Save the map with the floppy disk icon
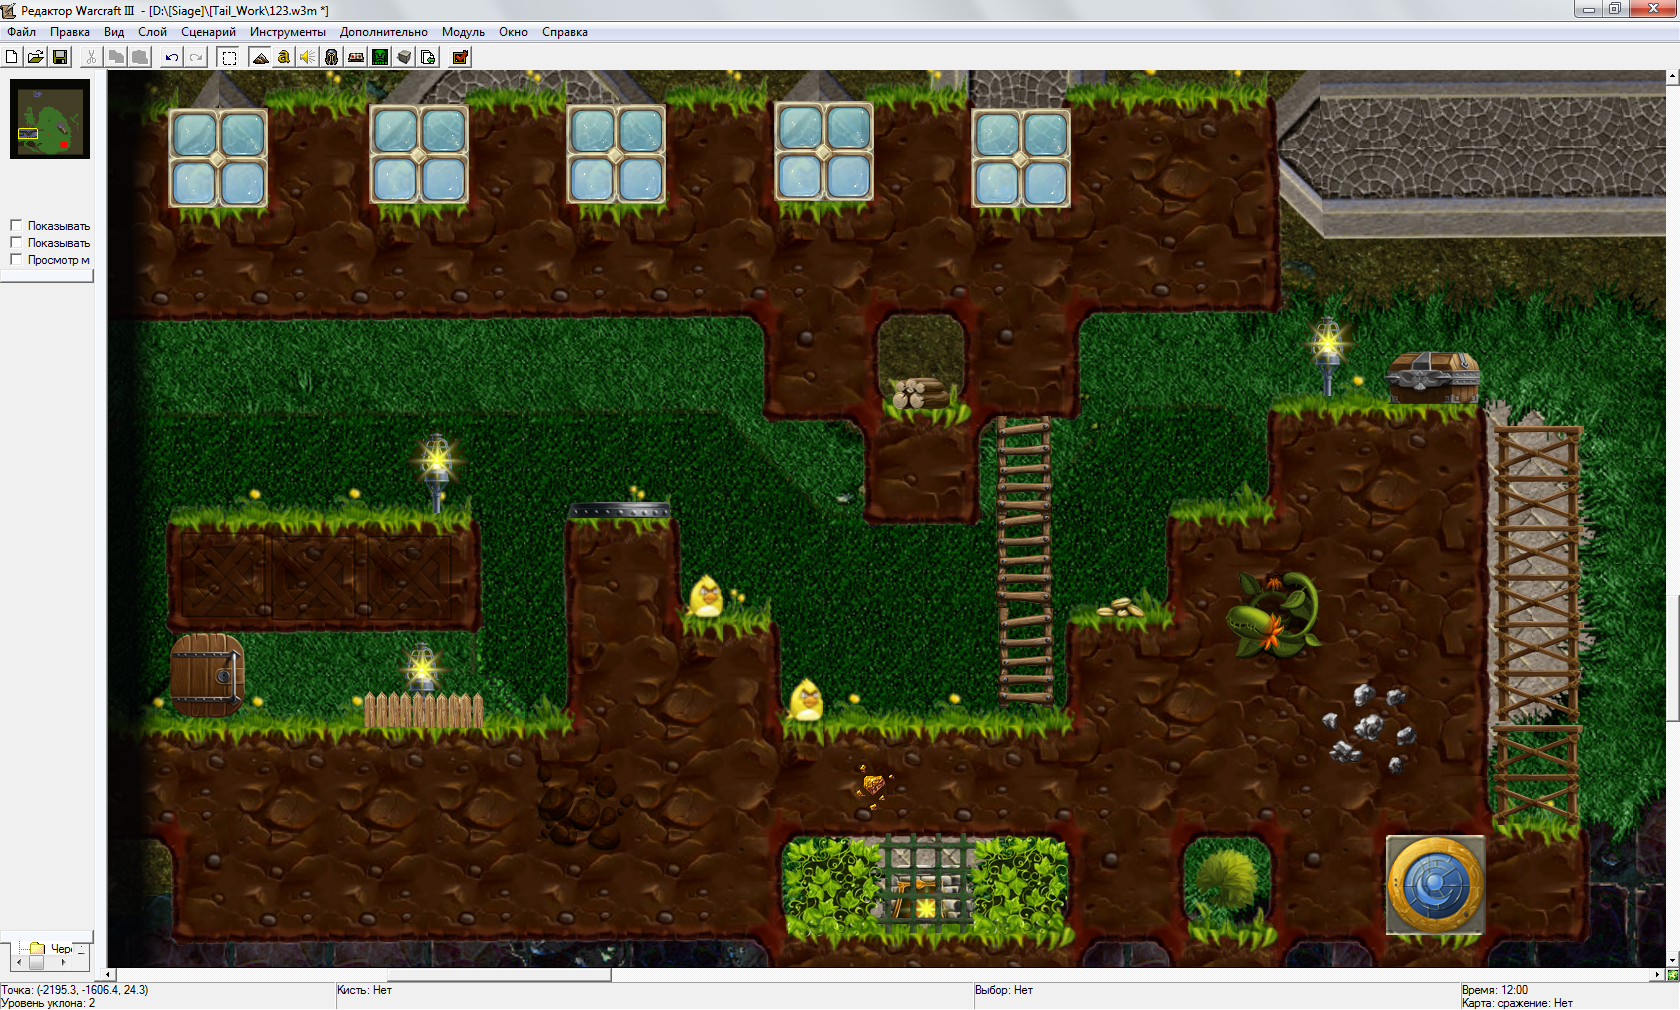 pyautogui.click(x=60, y=57)
